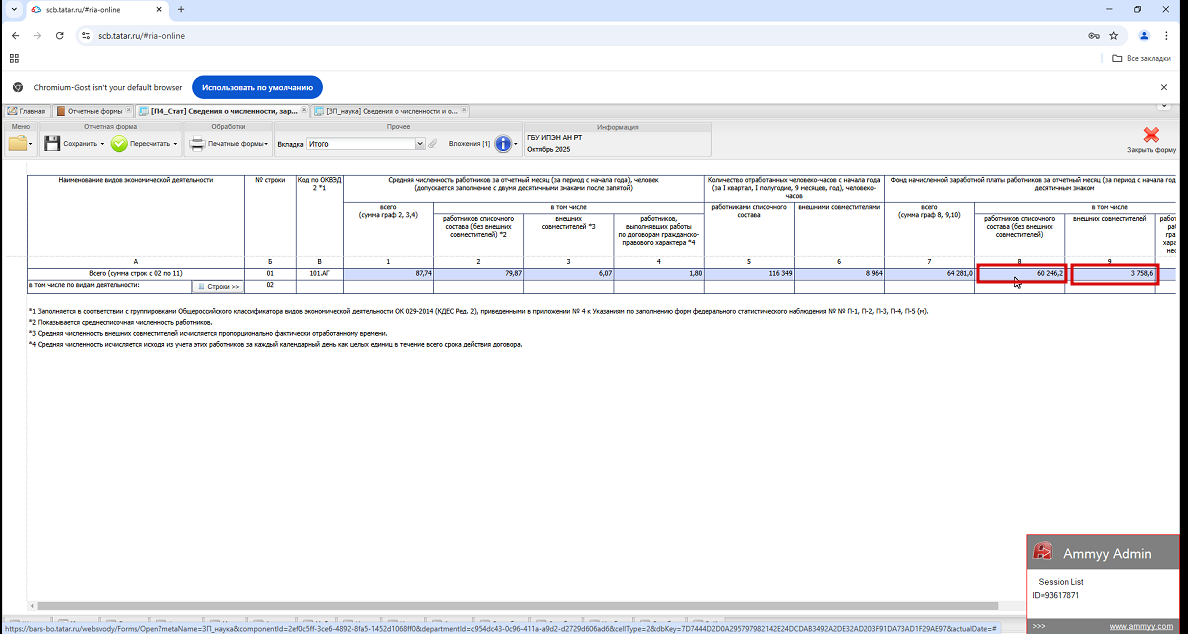Select the cell with value 64 281,0
The width and height of the screenshot is (1188, 634).
pyautogui.click(x=930, y=273)
